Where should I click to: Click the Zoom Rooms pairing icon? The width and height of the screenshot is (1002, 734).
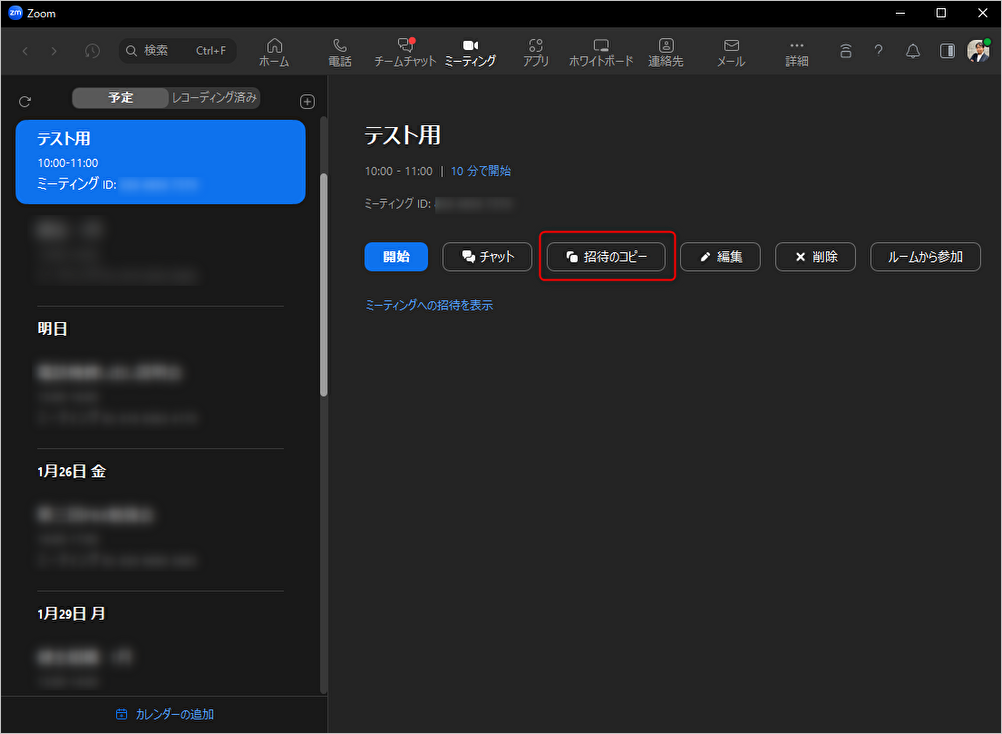coord(845,51)
